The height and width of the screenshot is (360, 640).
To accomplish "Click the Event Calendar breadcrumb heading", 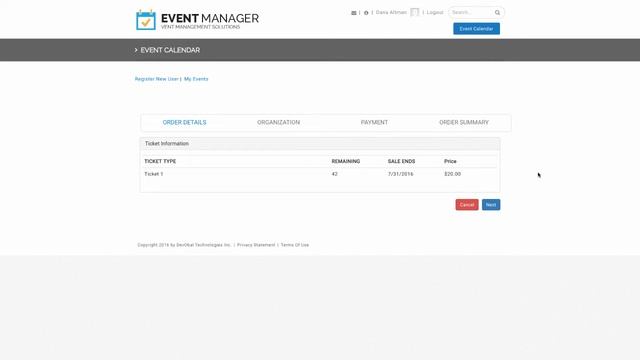I will [x=170, y=50].
